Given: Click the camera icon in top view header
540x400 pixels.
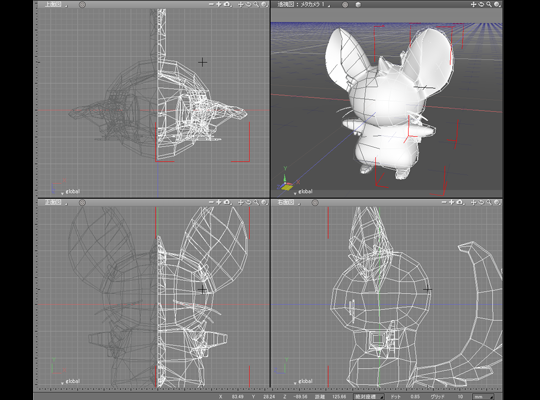Looking at the screenshot, I should (227, 4).
